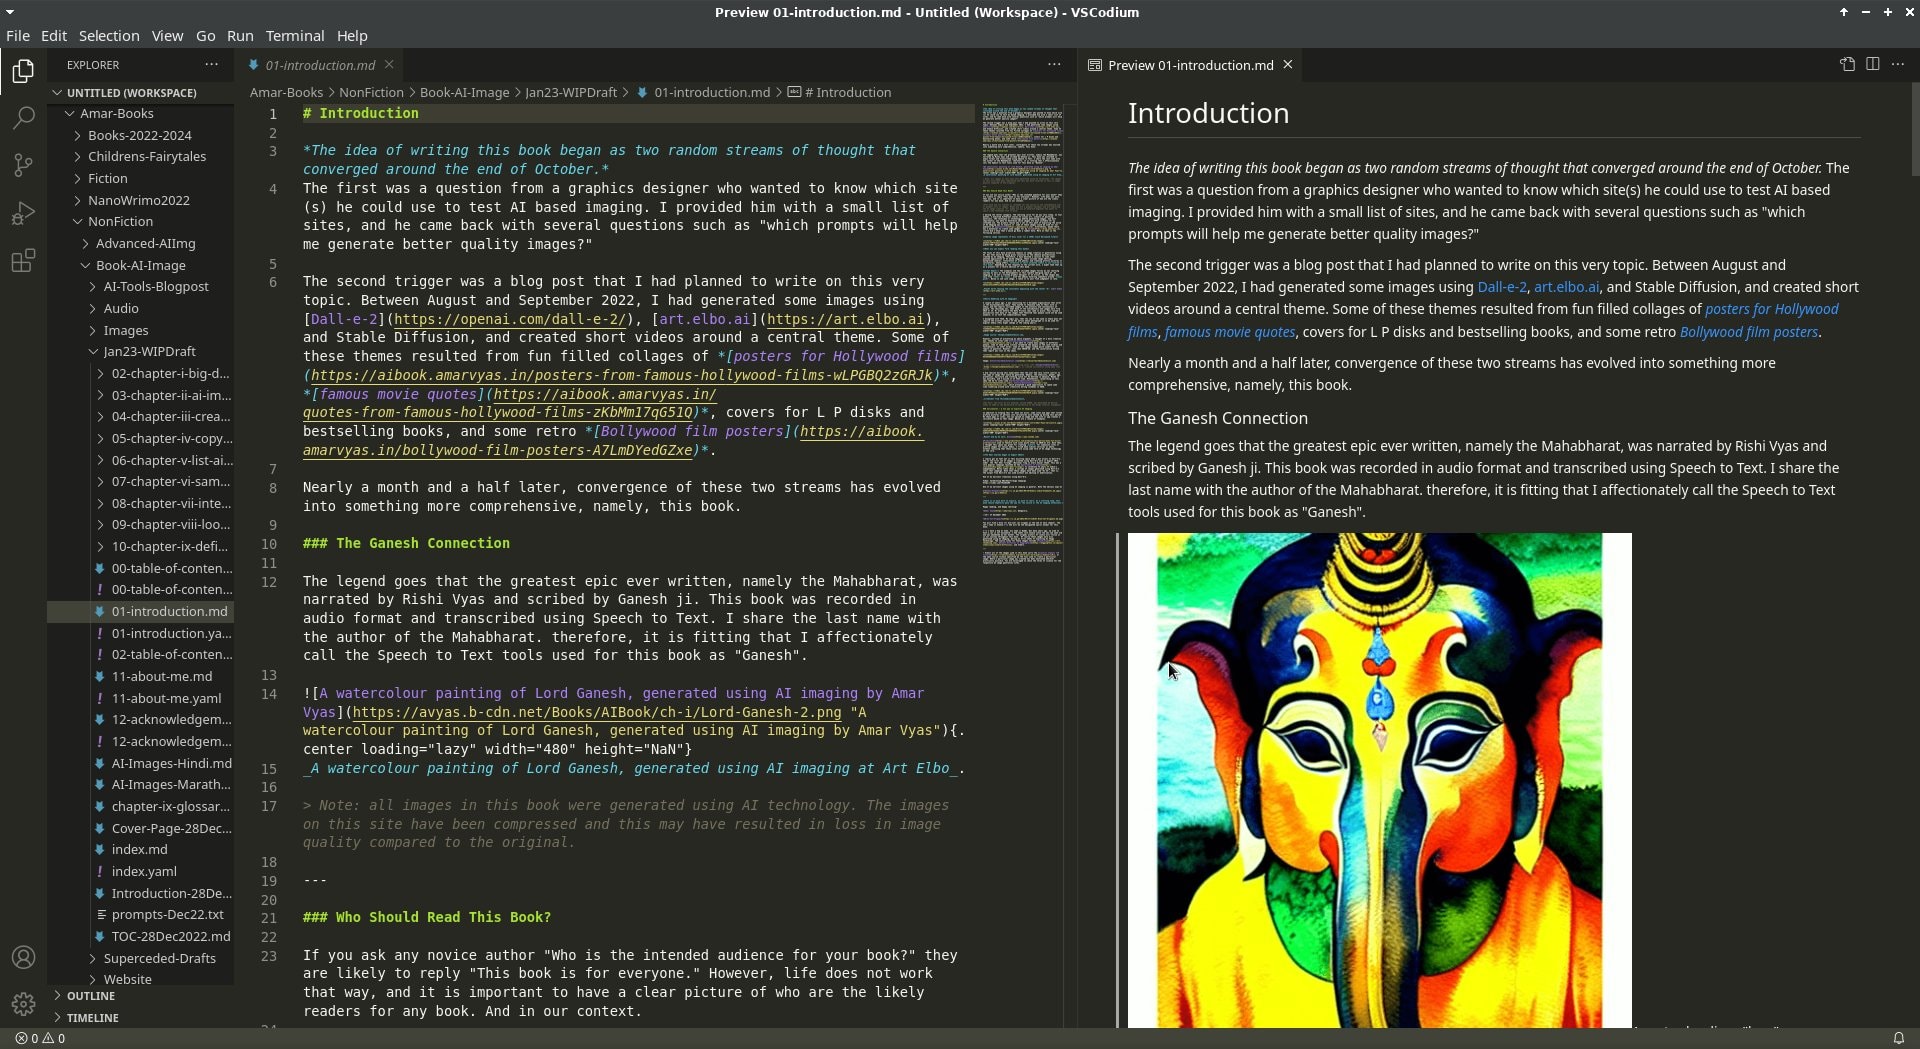Click the NonFiction breadcrumb
Viewport: 1920px width, 1049px height.
tap(371, 92)
